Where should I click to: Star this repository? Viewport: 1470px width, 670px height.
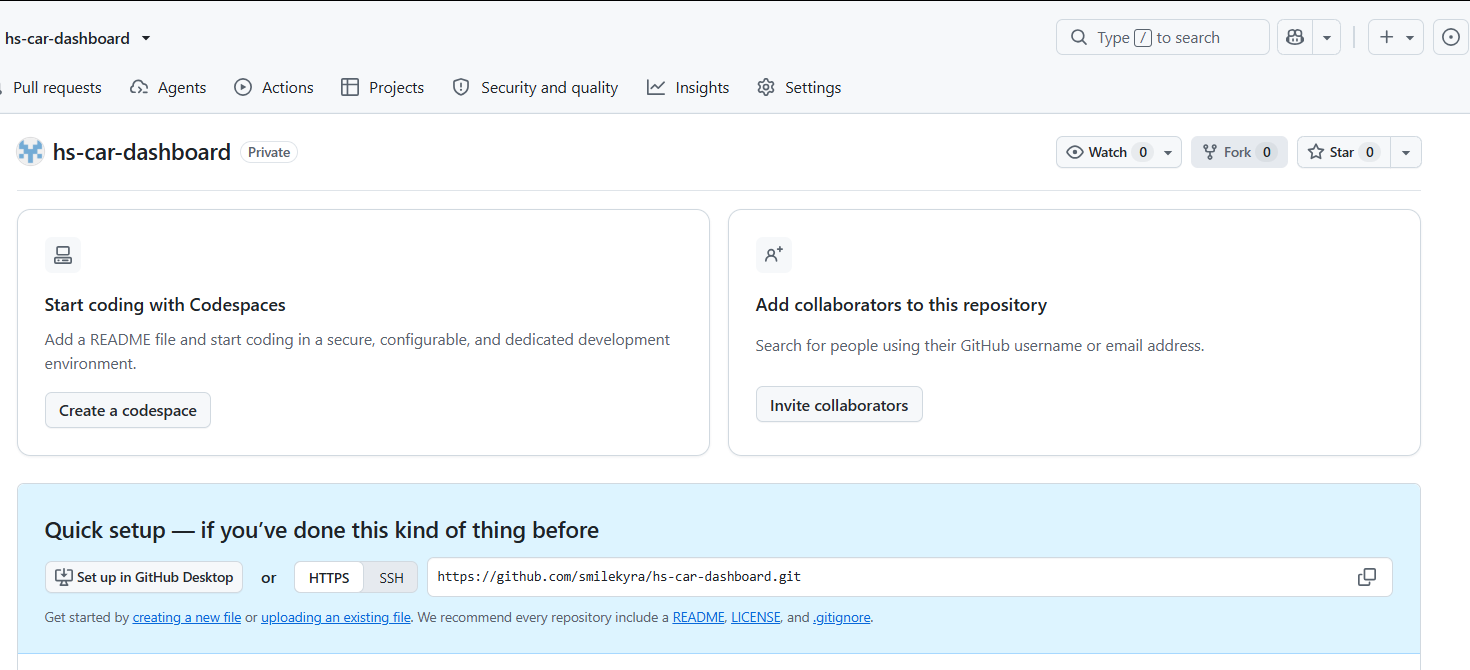pyautogui.click(x=1344, y=152)
